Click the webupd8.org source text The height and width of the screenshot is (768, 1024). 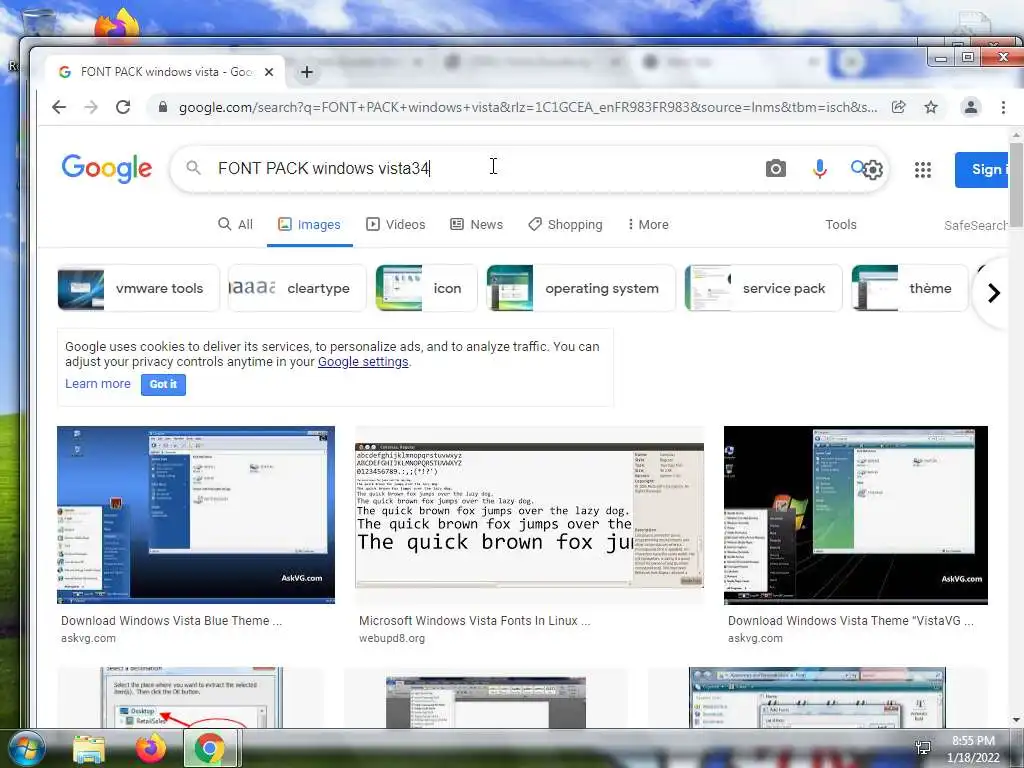[392, 638]
